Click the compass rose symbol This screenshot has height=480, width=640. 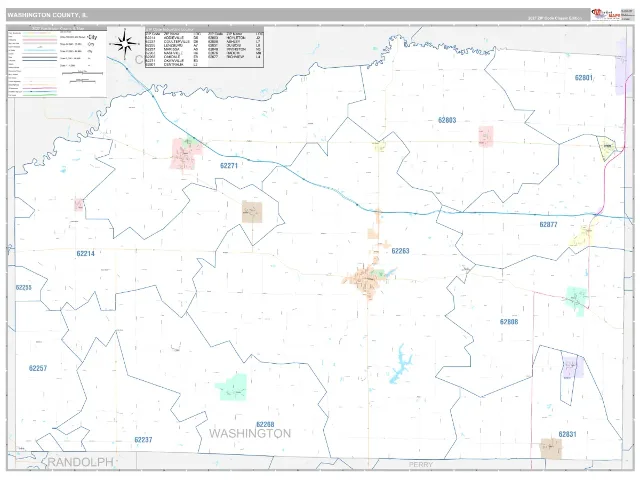125,43
